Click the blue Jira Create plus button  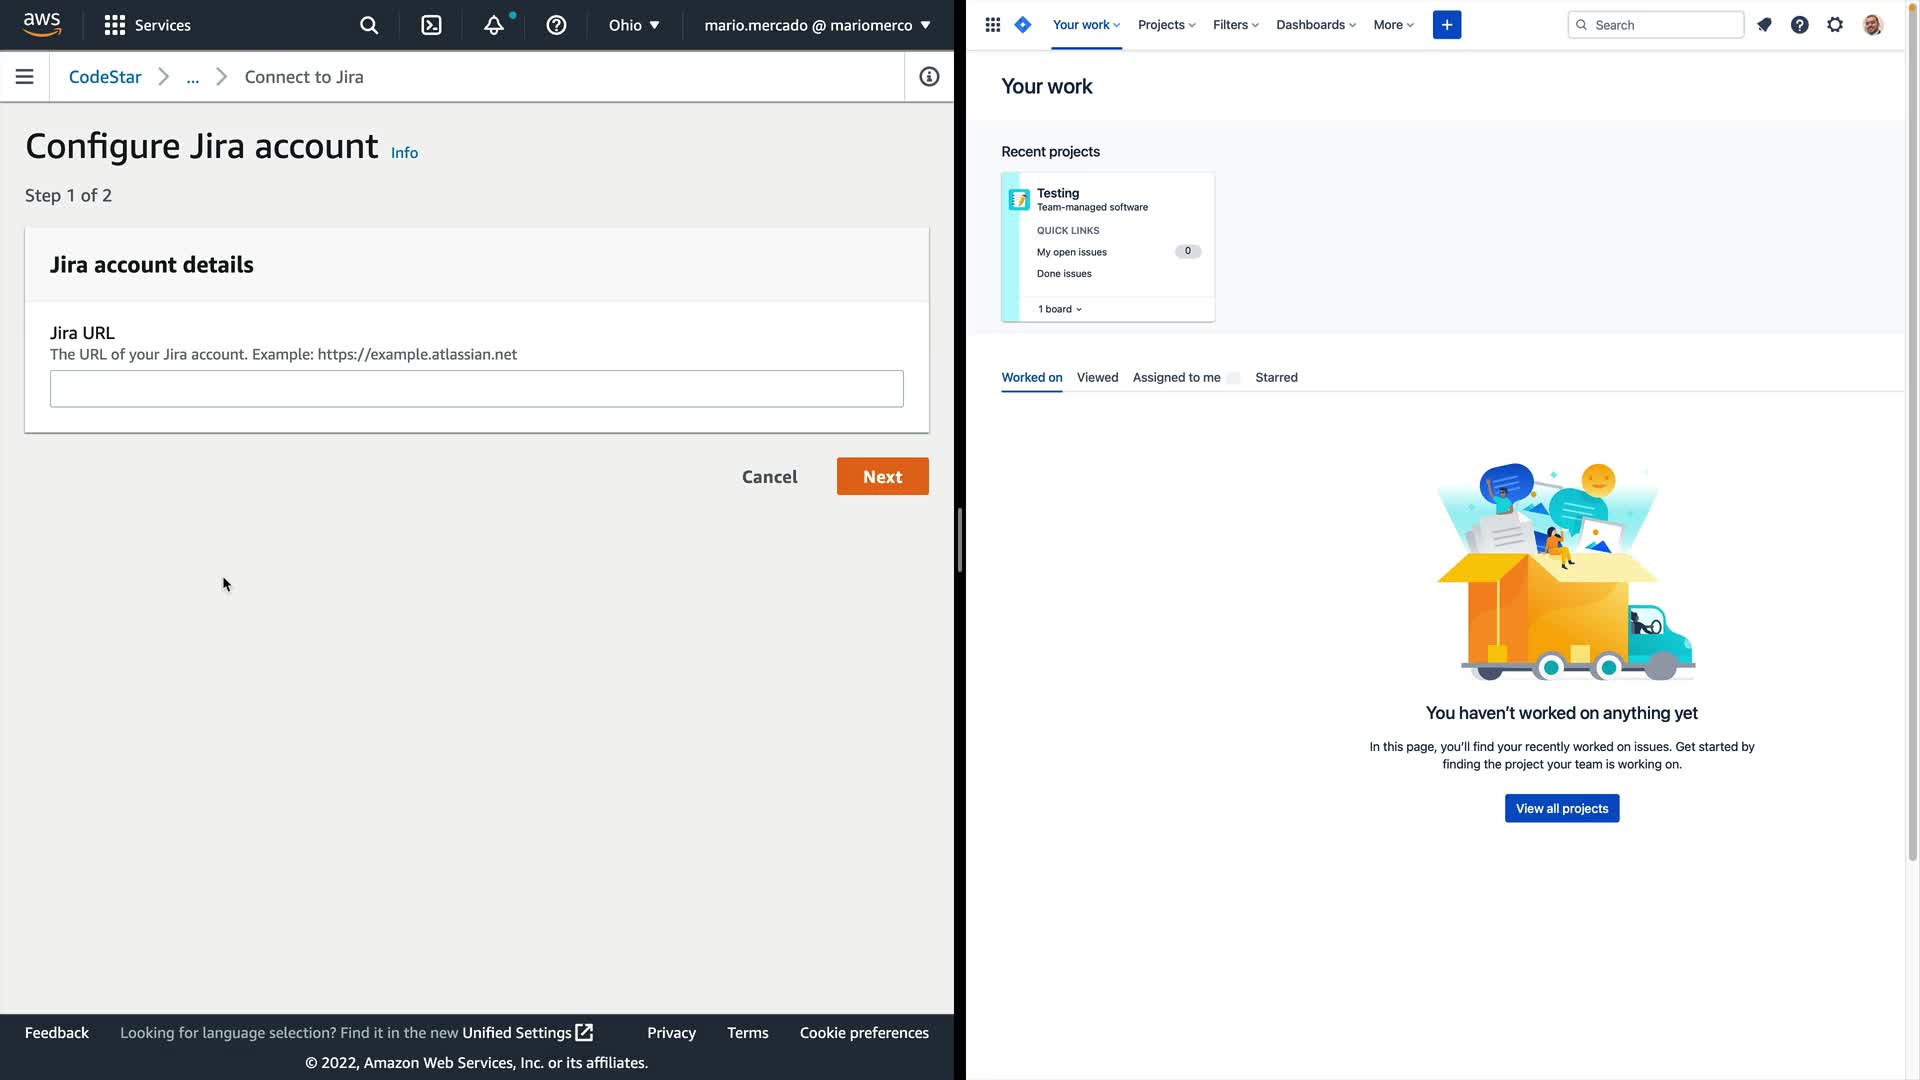pyautogui.click(x=1446, y=25)
